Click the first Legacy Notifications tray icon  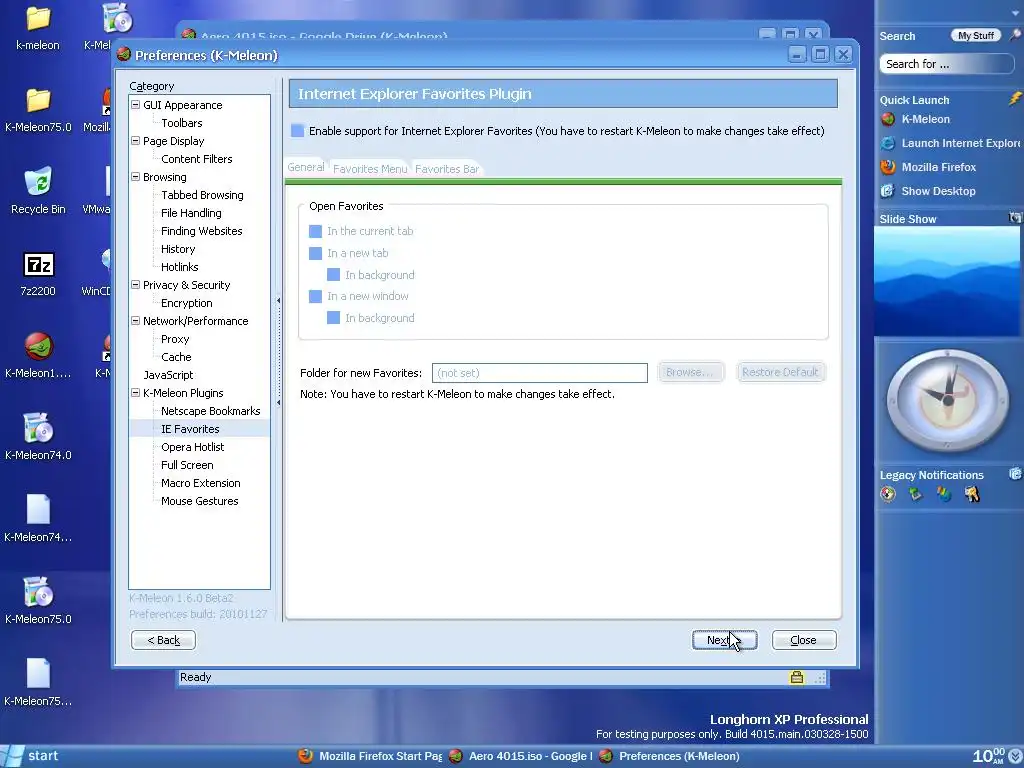click(888, 494)
